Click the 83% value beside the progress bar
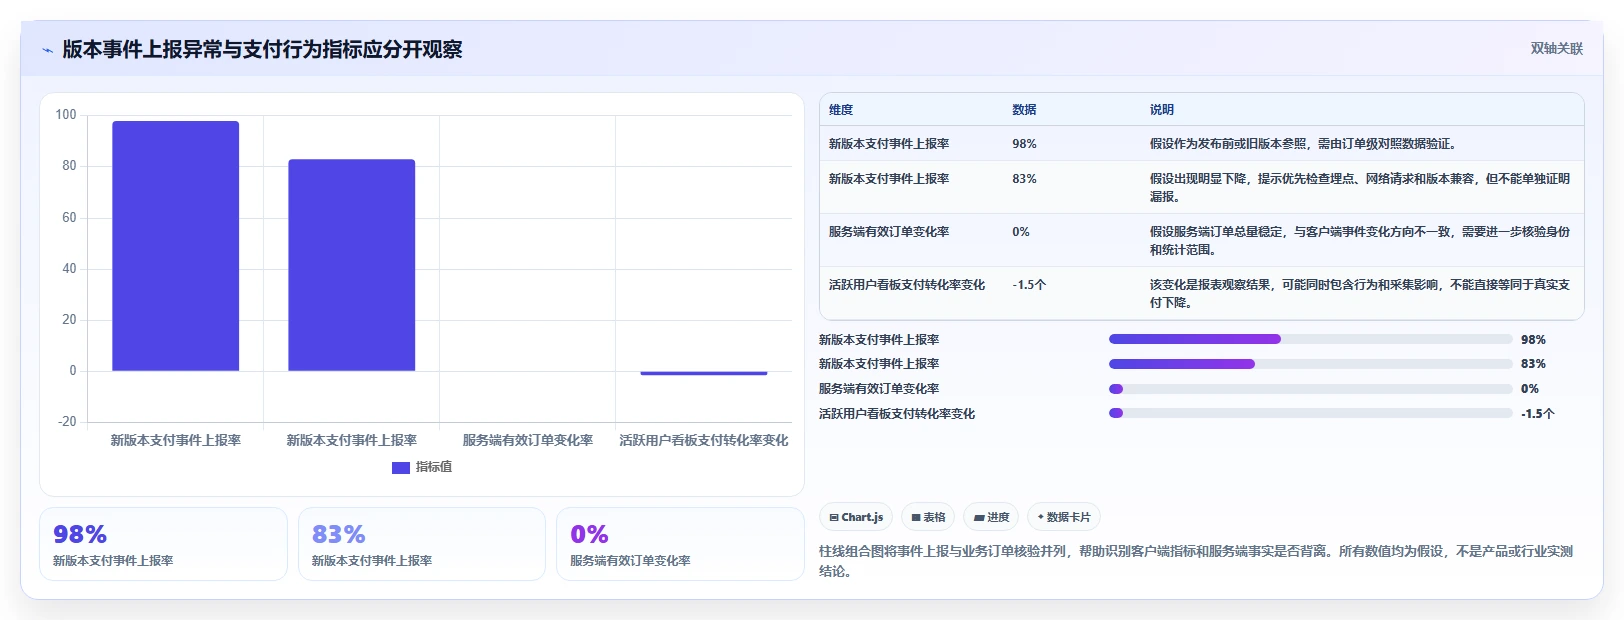Screen dimensions: 1624x620 (1533, 364)
